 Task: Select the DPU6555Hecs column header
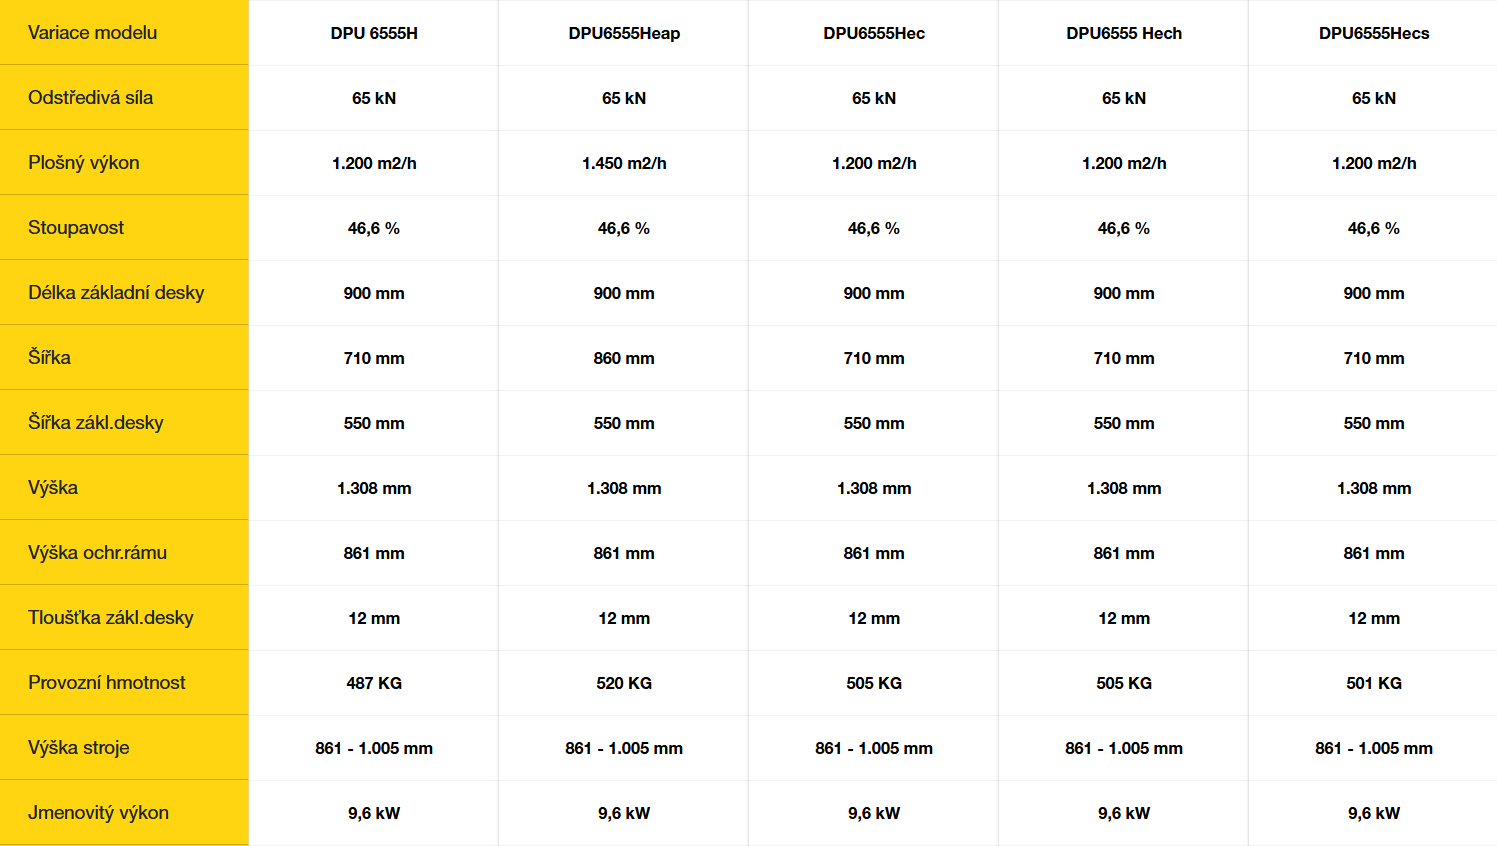tap(1374, 33)
